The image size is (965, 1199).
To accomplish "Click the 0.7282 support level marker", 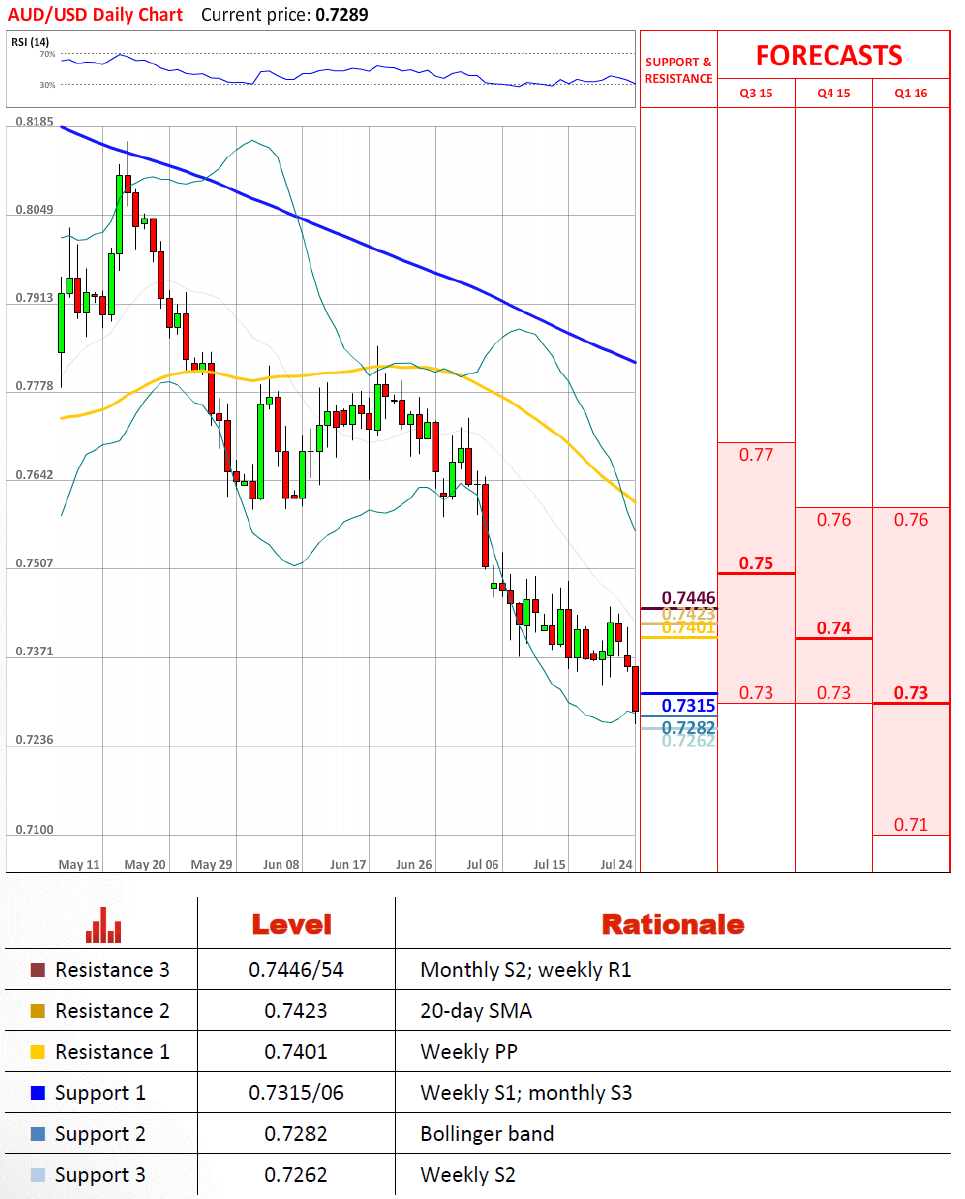I will pos(688,726).
